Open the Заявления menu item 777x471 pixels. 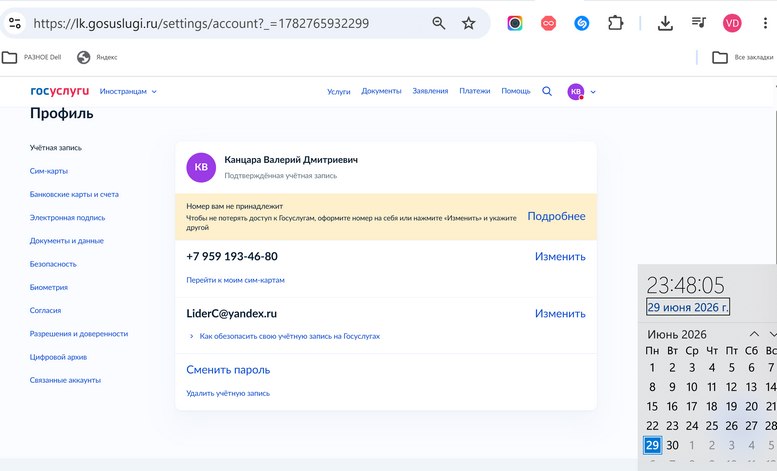pos(430,91)
